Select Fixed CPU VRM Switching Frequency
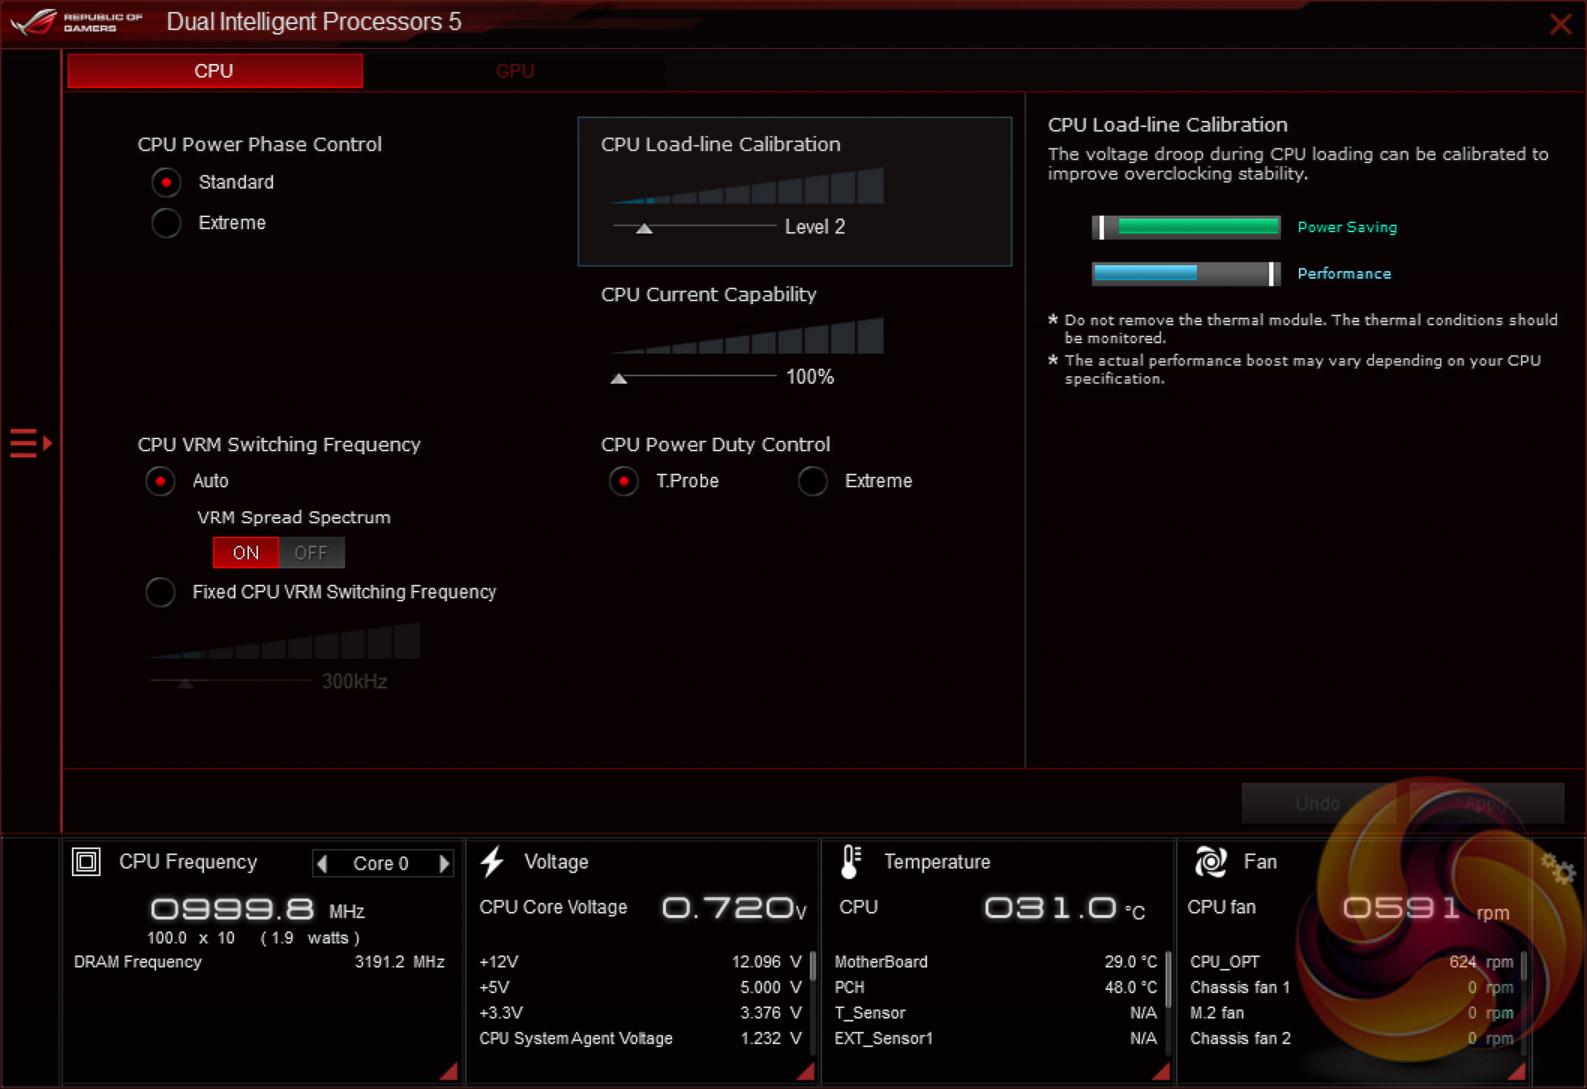 pos(160,592)
